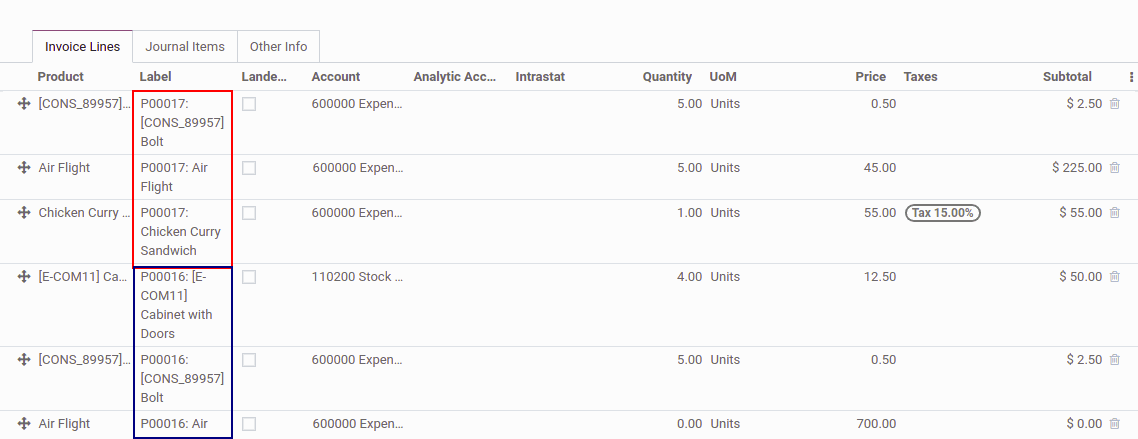This screenshot has width=1138, height=439.
Task: Sort by Quantity column header
Action: pos(667,77)
